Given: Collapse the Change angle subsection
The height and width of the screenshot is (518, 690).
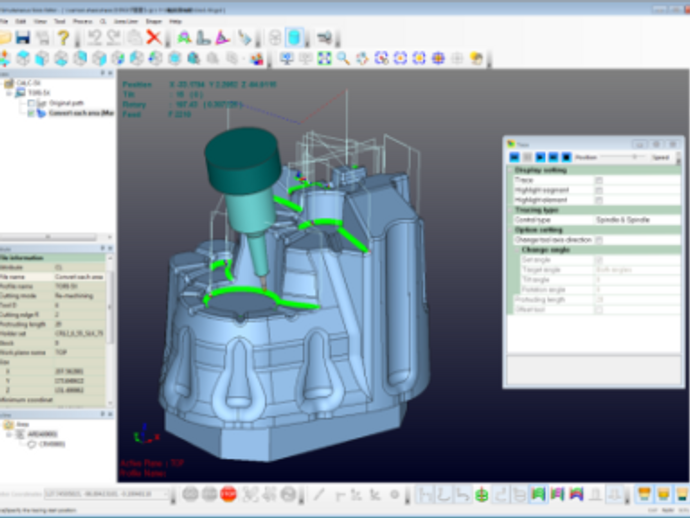Looking at the screenshot, I should point(518,250).
